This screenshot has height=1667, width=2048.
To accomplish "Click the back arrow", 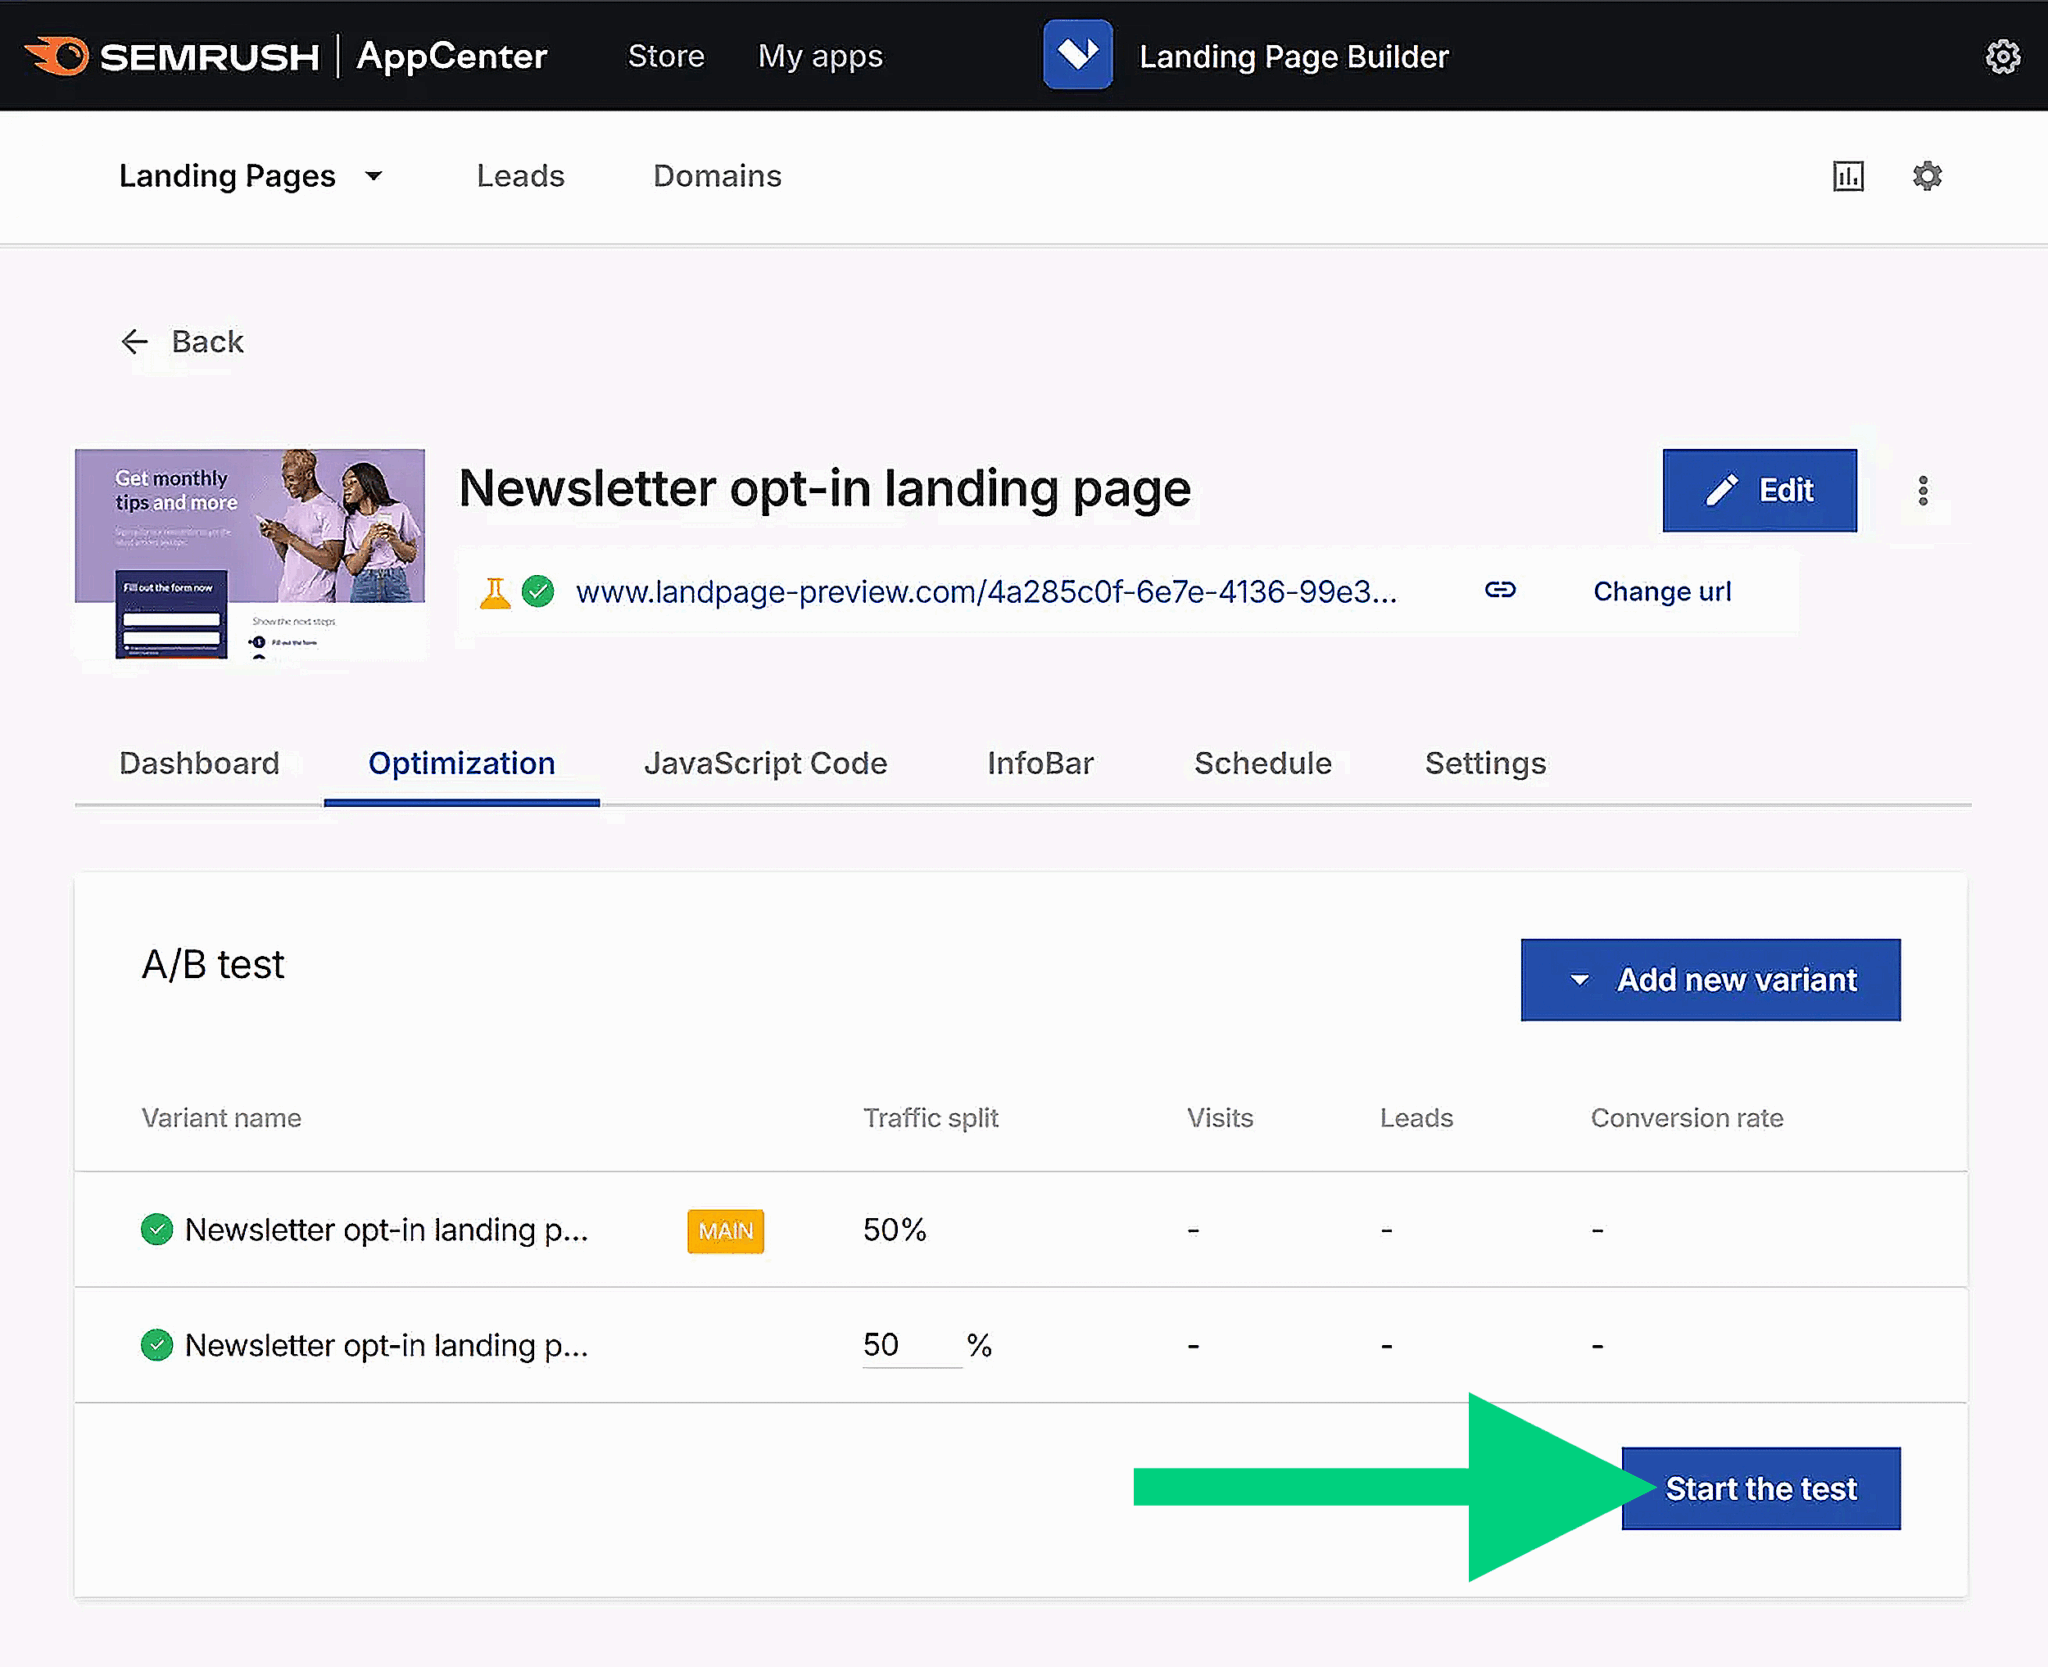I will pos(135,341).
